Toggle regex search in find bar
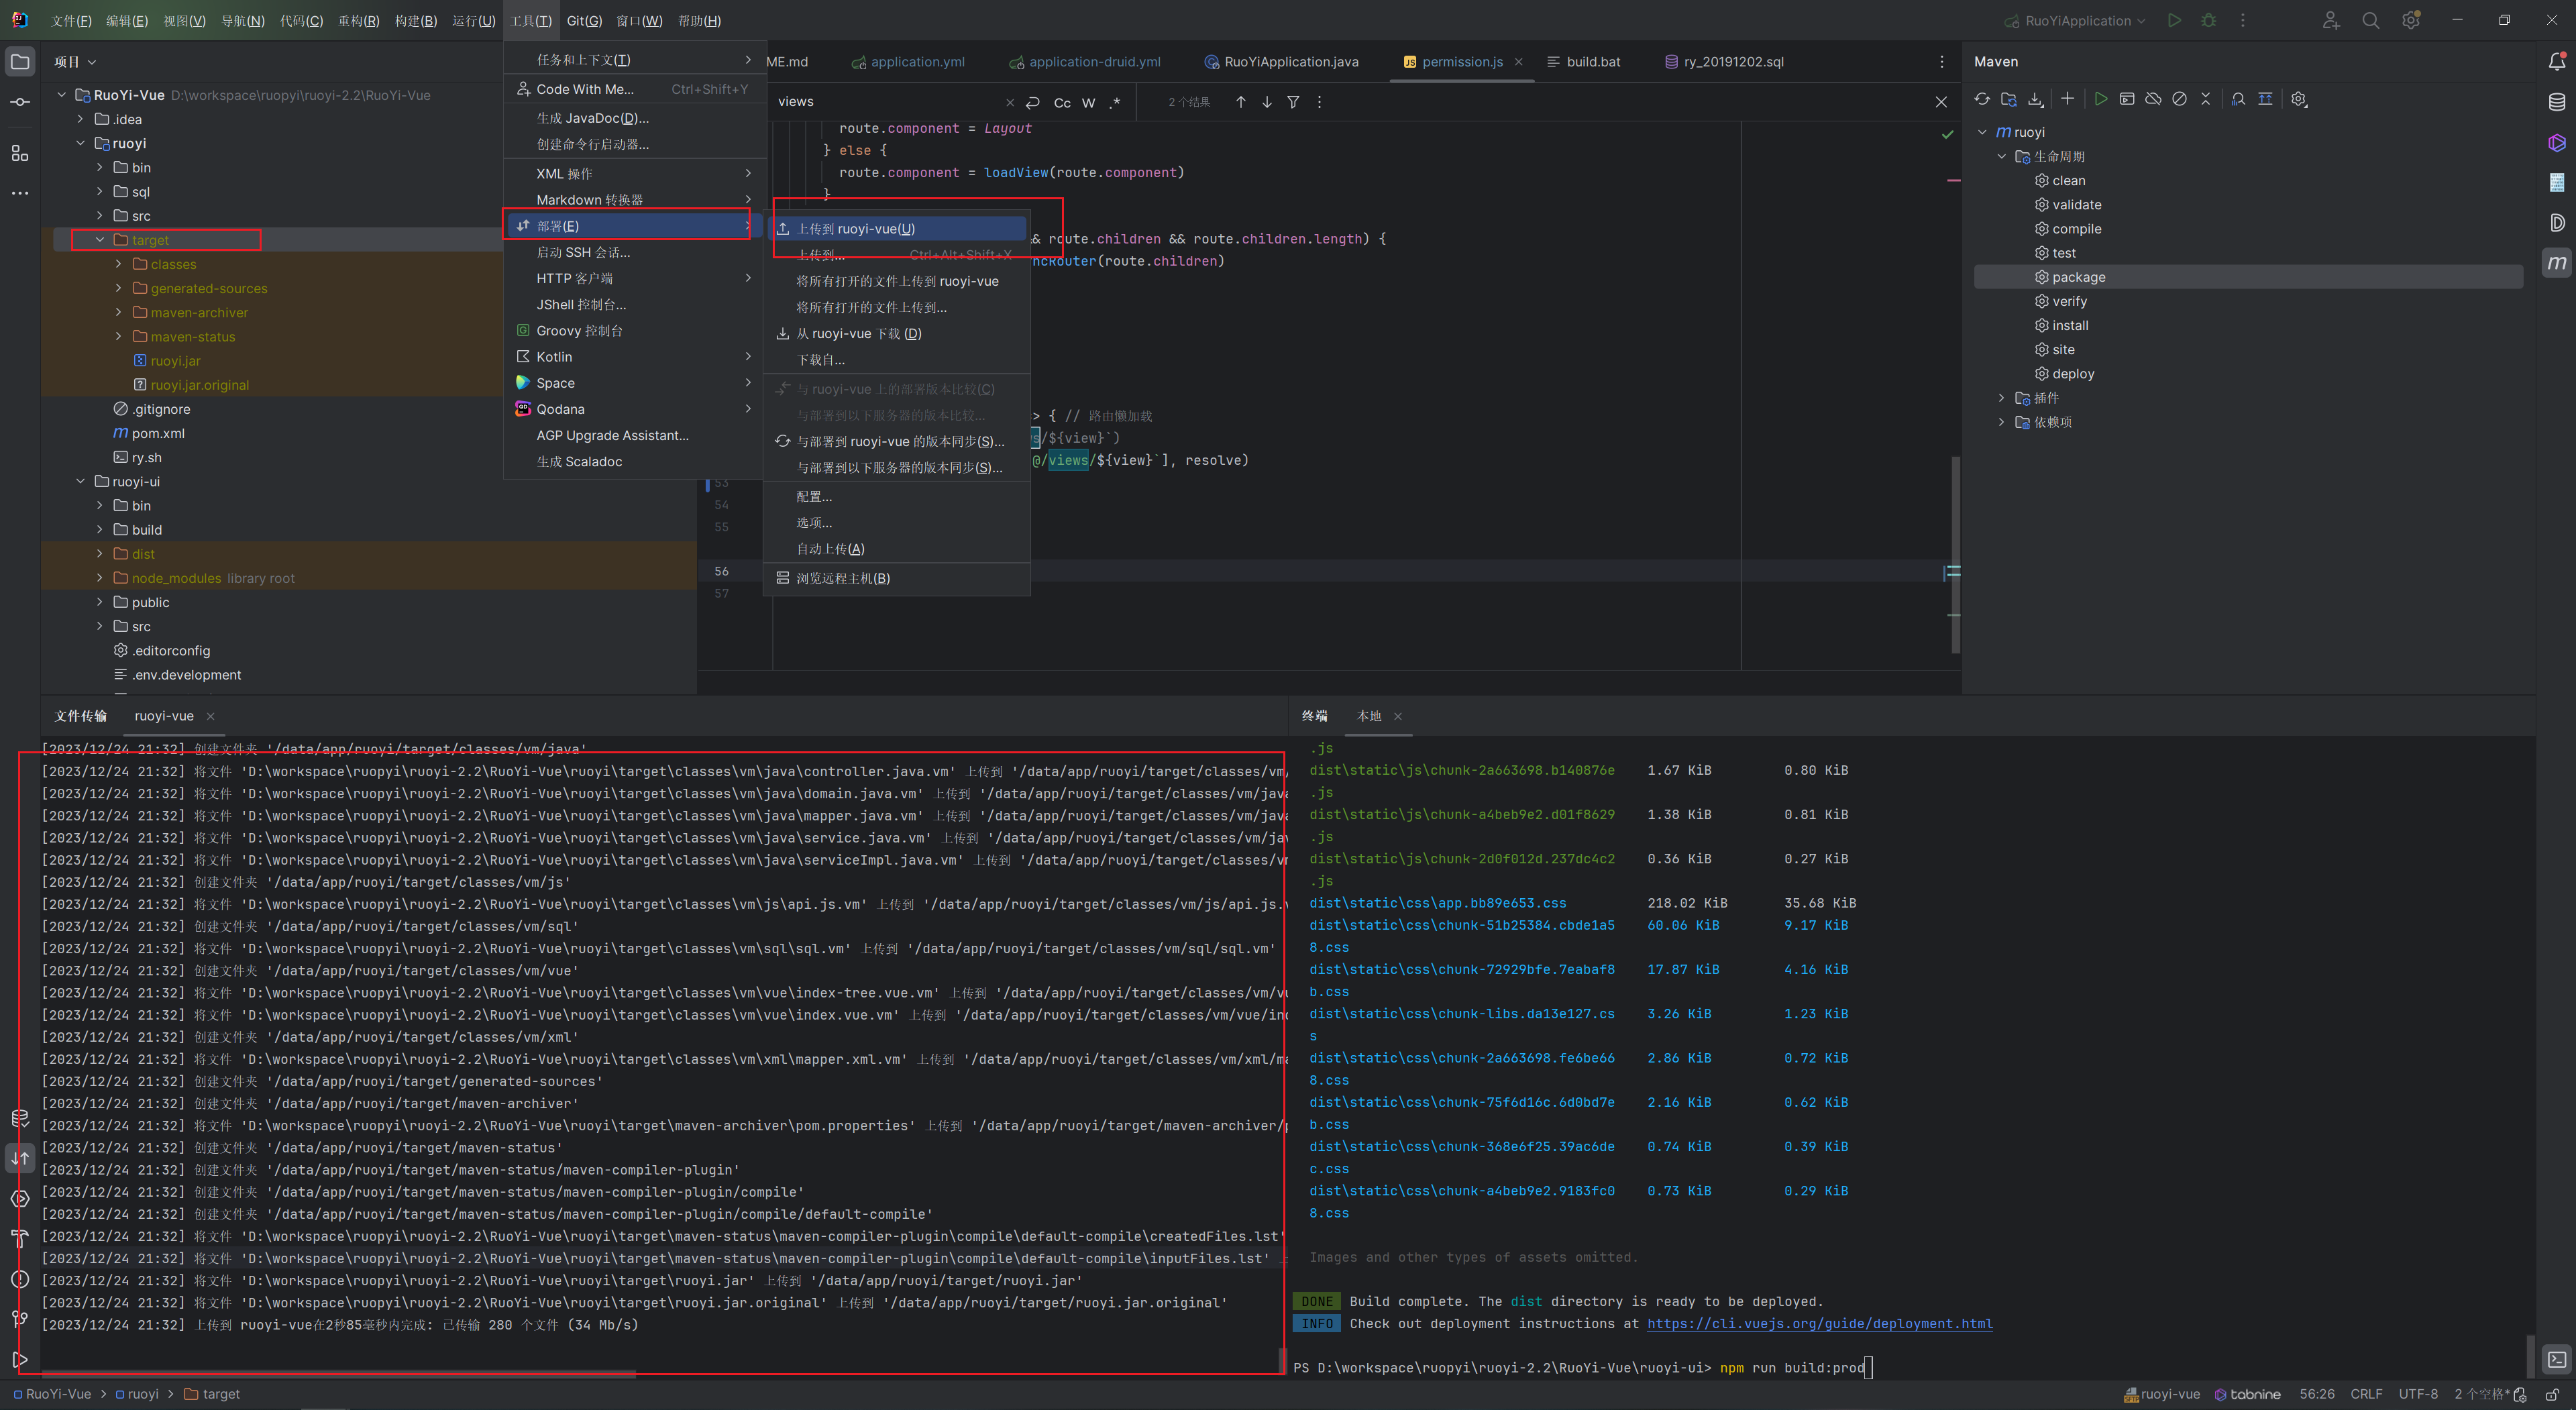The width and height of the screenshot is (2576, 1410). click(1115, 102)
